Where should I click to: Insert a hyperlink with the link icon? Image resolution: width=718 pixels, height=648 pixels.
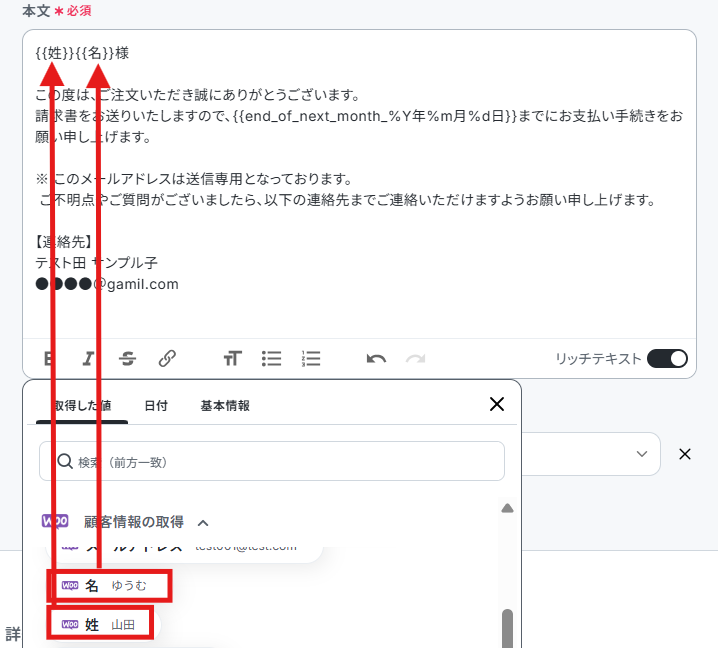click(x=167, y=359)
